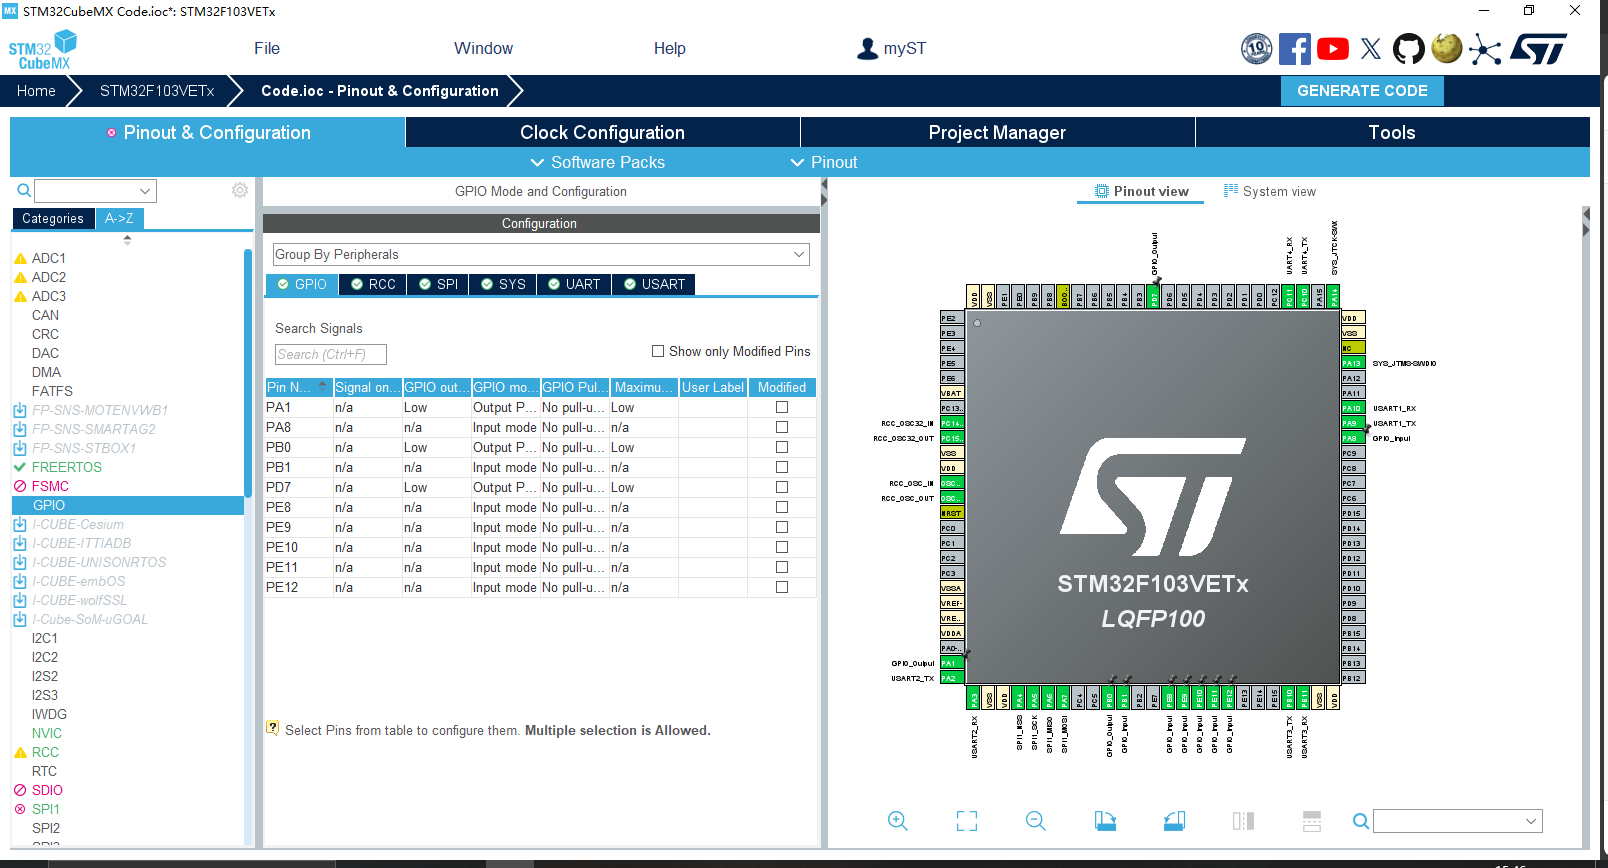The width and height of the screenshot is (1608, 868).
Task: Switch to System view
Action: (x=1270, y=191)
